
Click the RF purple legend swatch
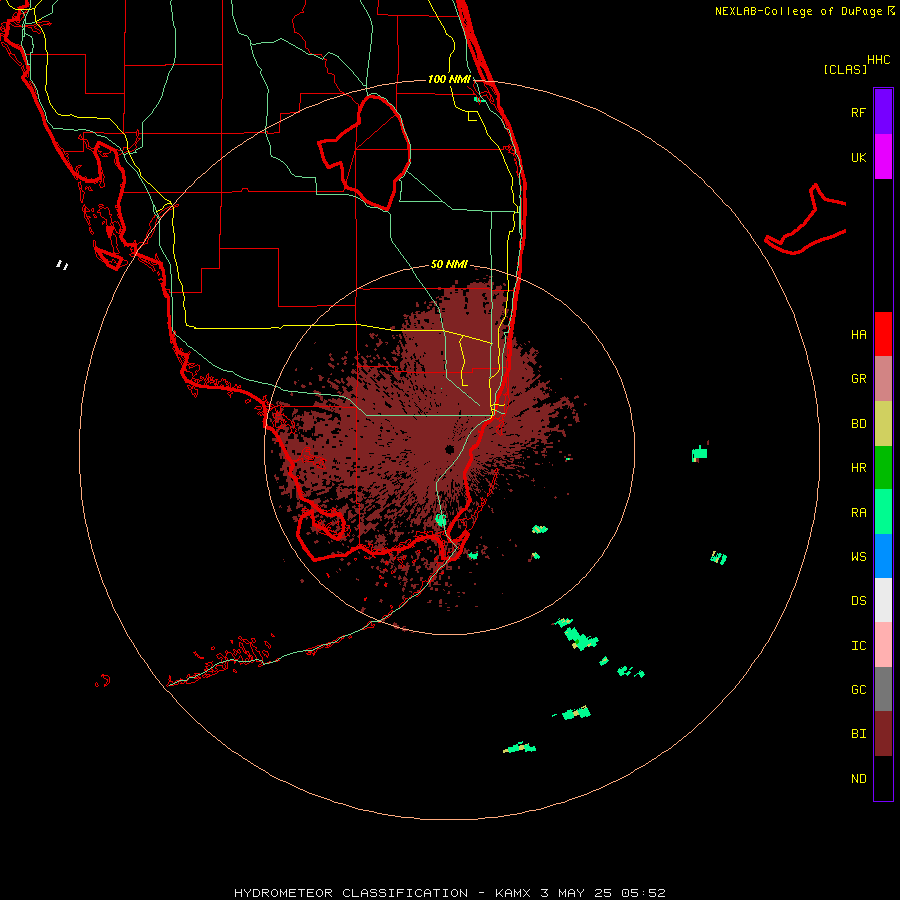pos(883,112)
